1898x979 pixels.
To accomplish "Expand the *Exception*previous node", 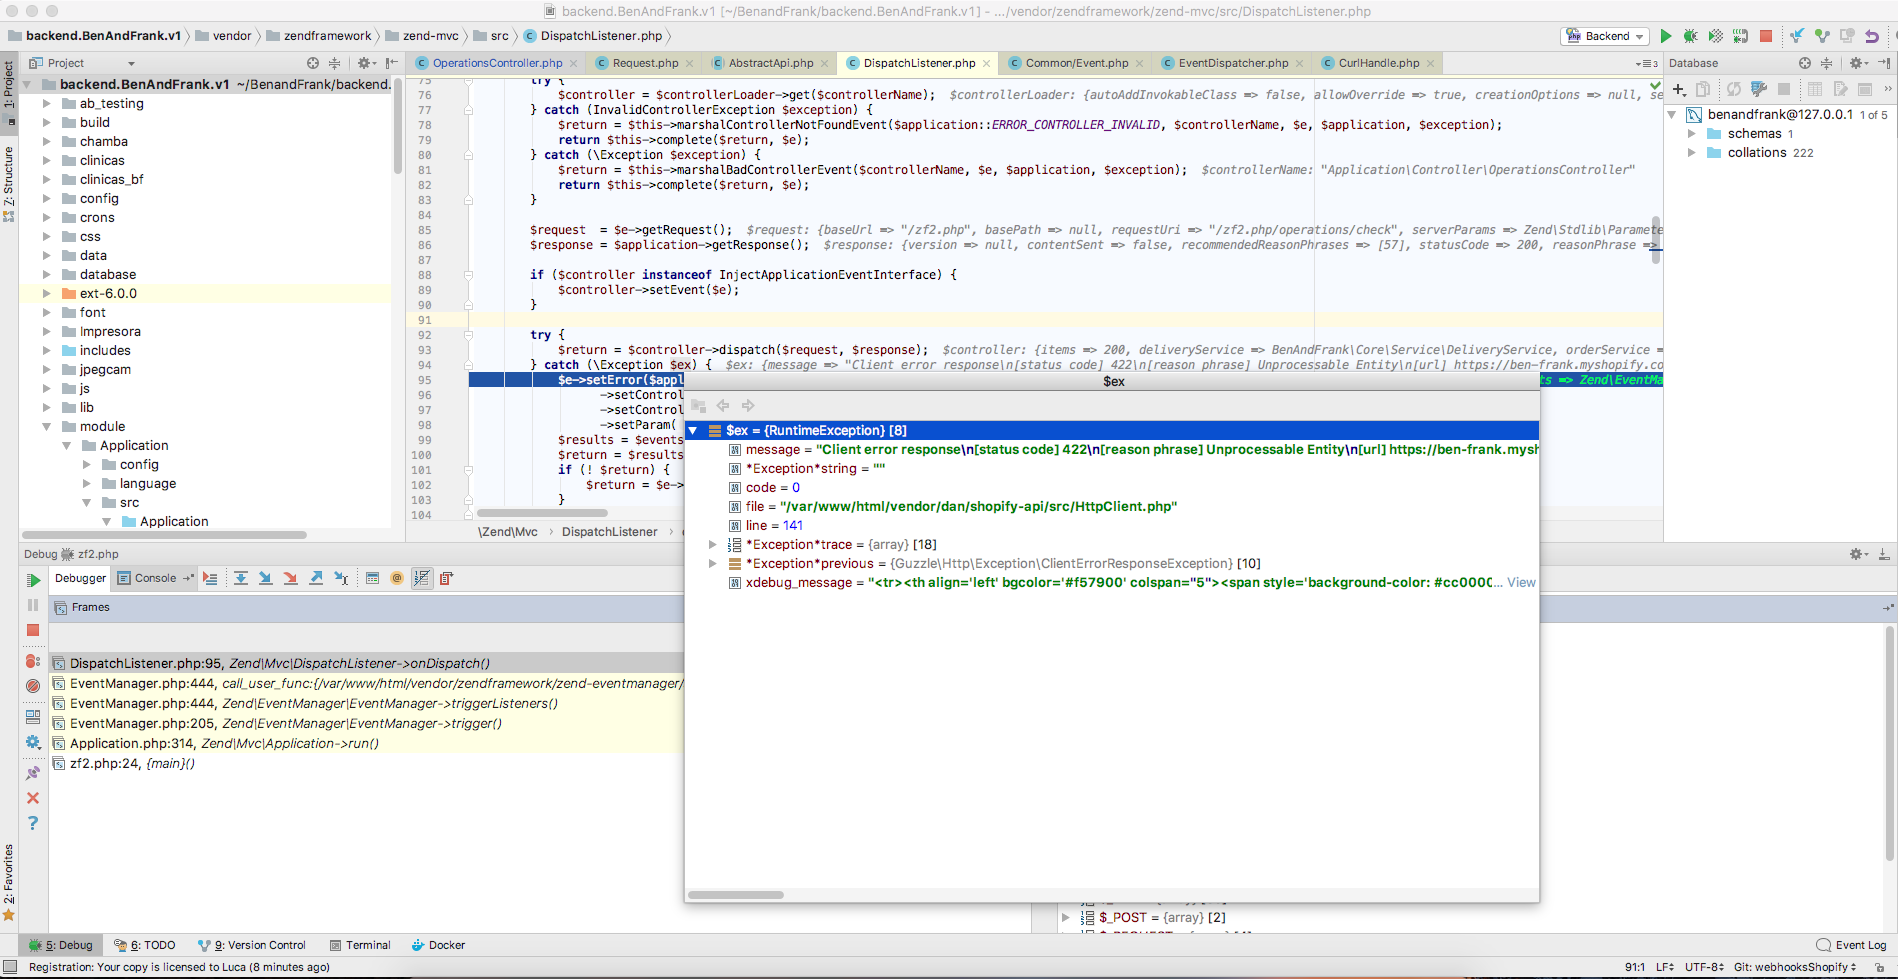I will tap(712, 564).
